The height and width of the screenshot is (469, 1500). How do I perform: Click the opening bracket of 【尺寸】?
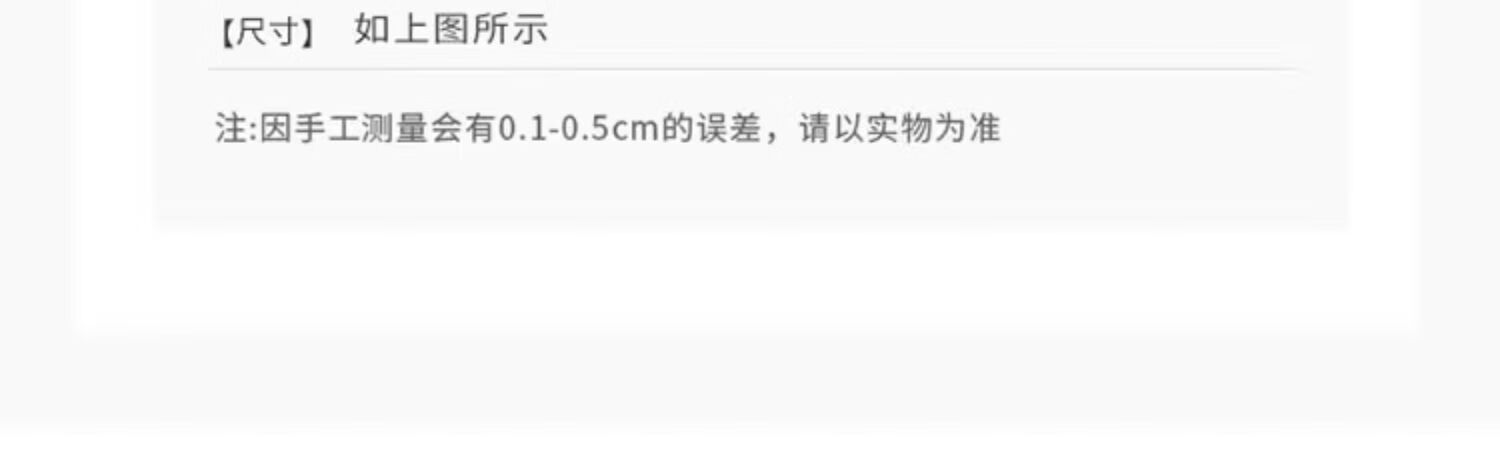pyautogui.click(x=226, y=32)
